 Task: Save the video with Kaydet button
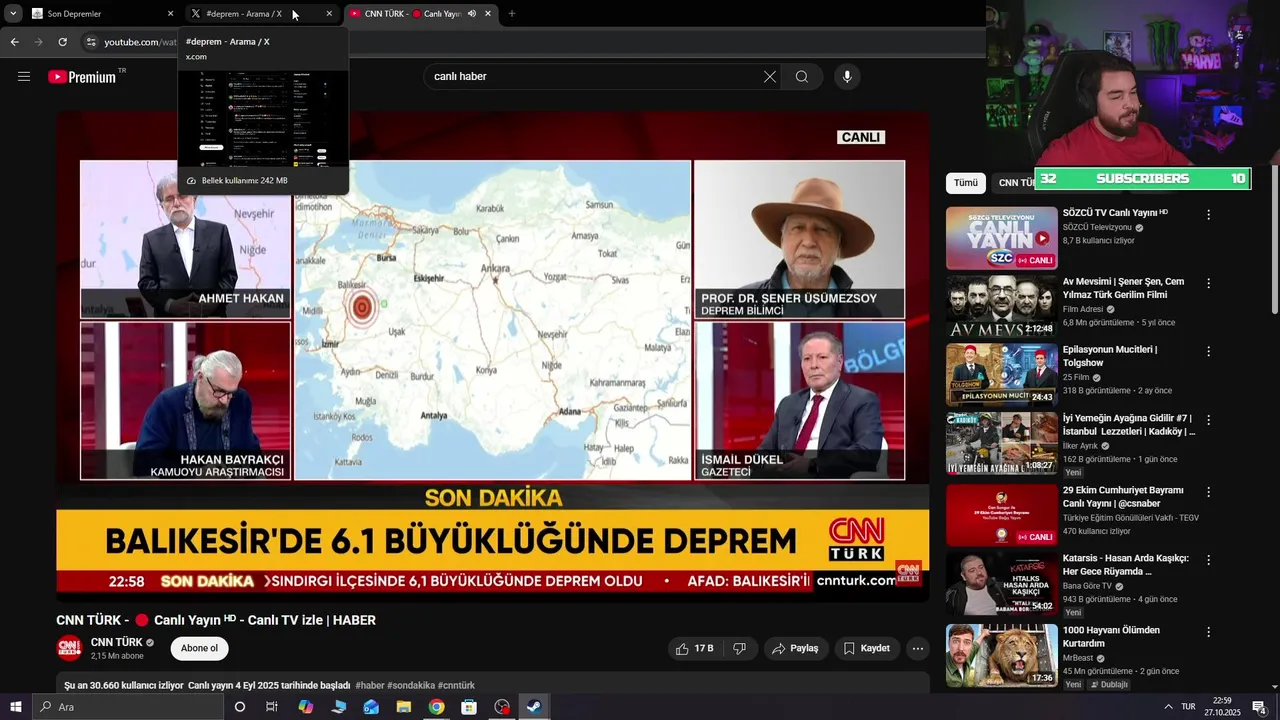pyautogui.click(x=866, y=648)
